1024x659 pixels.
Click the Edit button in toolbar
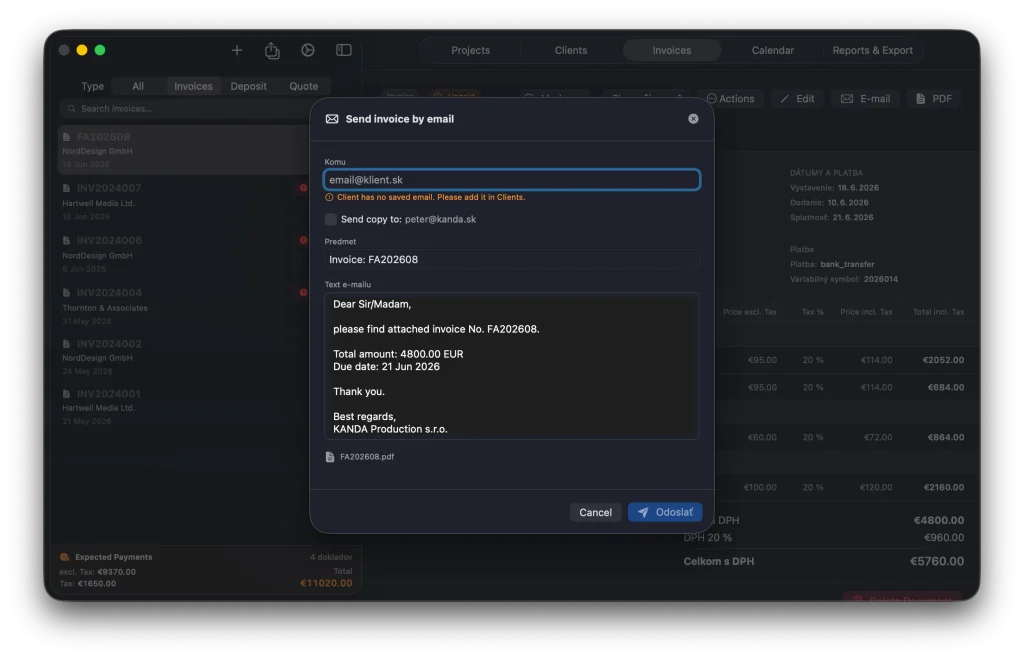pos(797,99)
